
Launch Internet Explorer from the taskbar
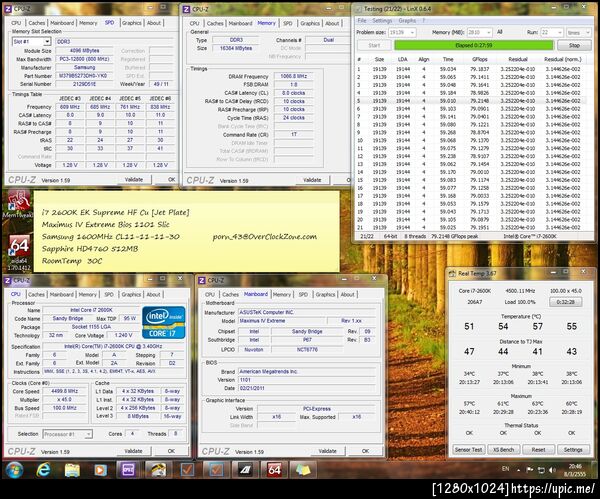click(43, 470)
